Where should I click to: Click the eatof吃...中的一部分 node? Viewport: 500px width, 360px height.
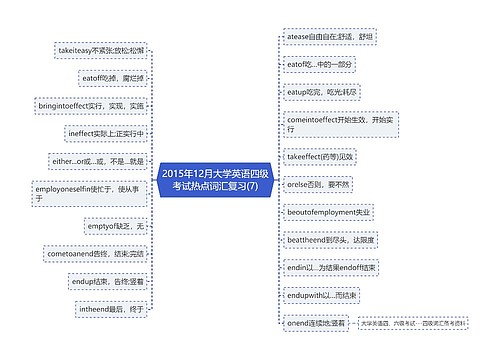pos(319,64)
